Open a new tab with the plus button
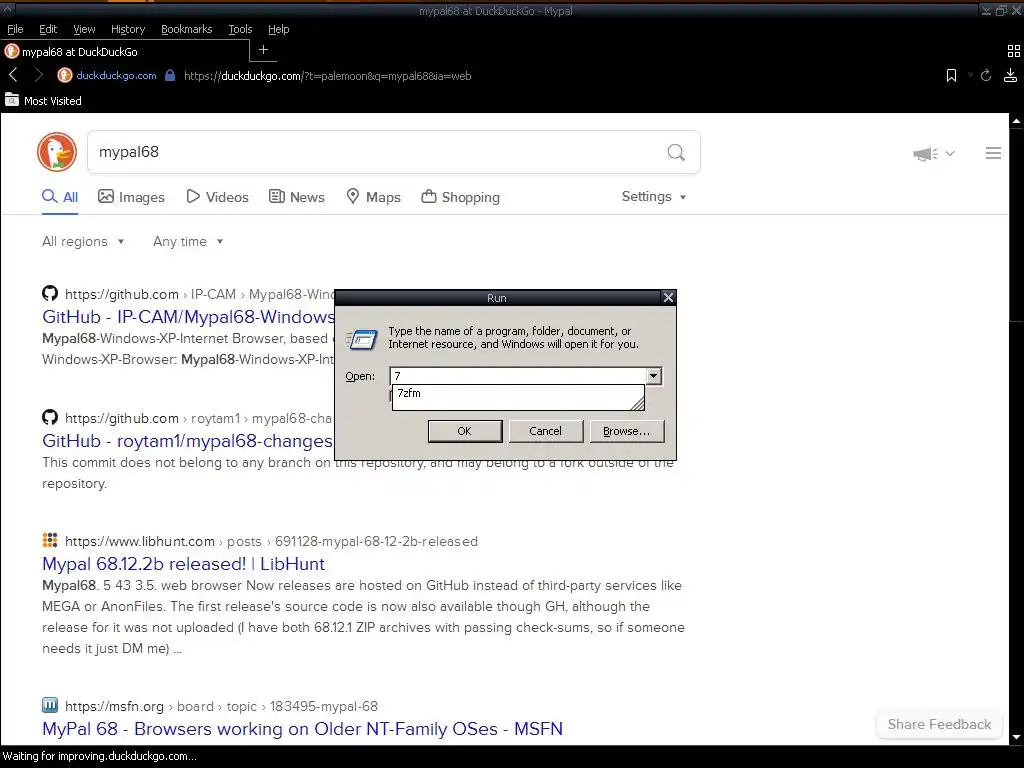The height and width of the screenshot is (768, 1024). point(263,50)
